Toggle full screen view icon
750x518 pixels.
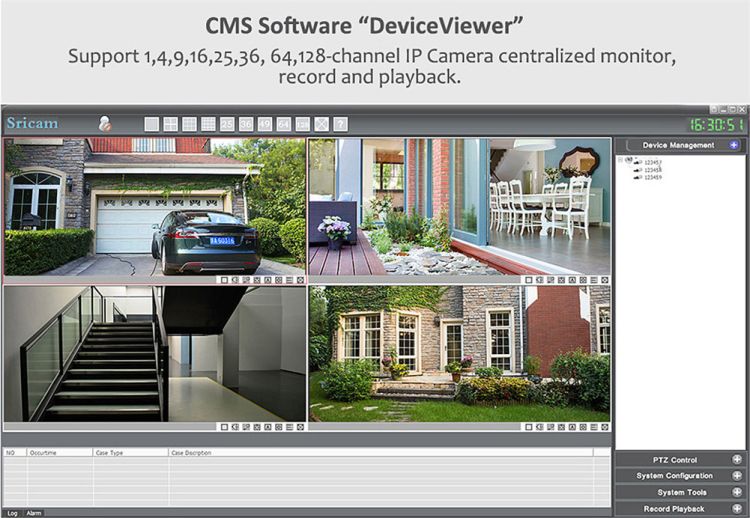(x=321, y=124)
